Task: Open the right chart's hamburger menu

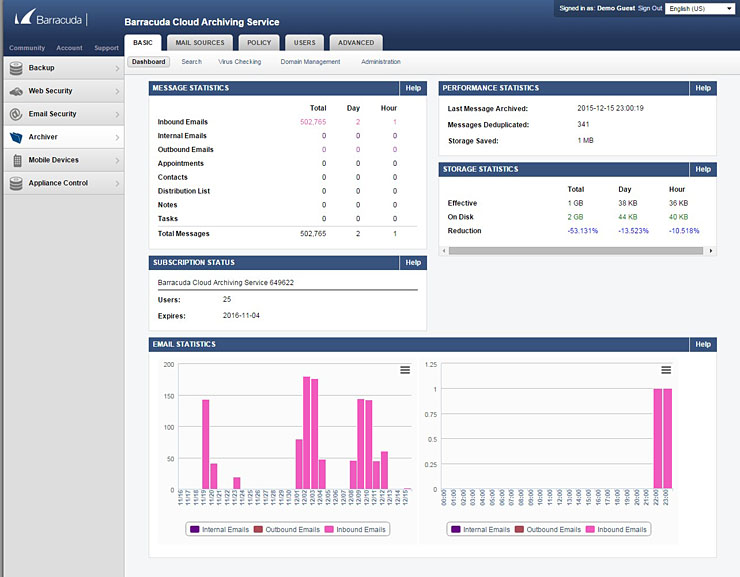Action: pyautogui.click(x=666, y=370)
